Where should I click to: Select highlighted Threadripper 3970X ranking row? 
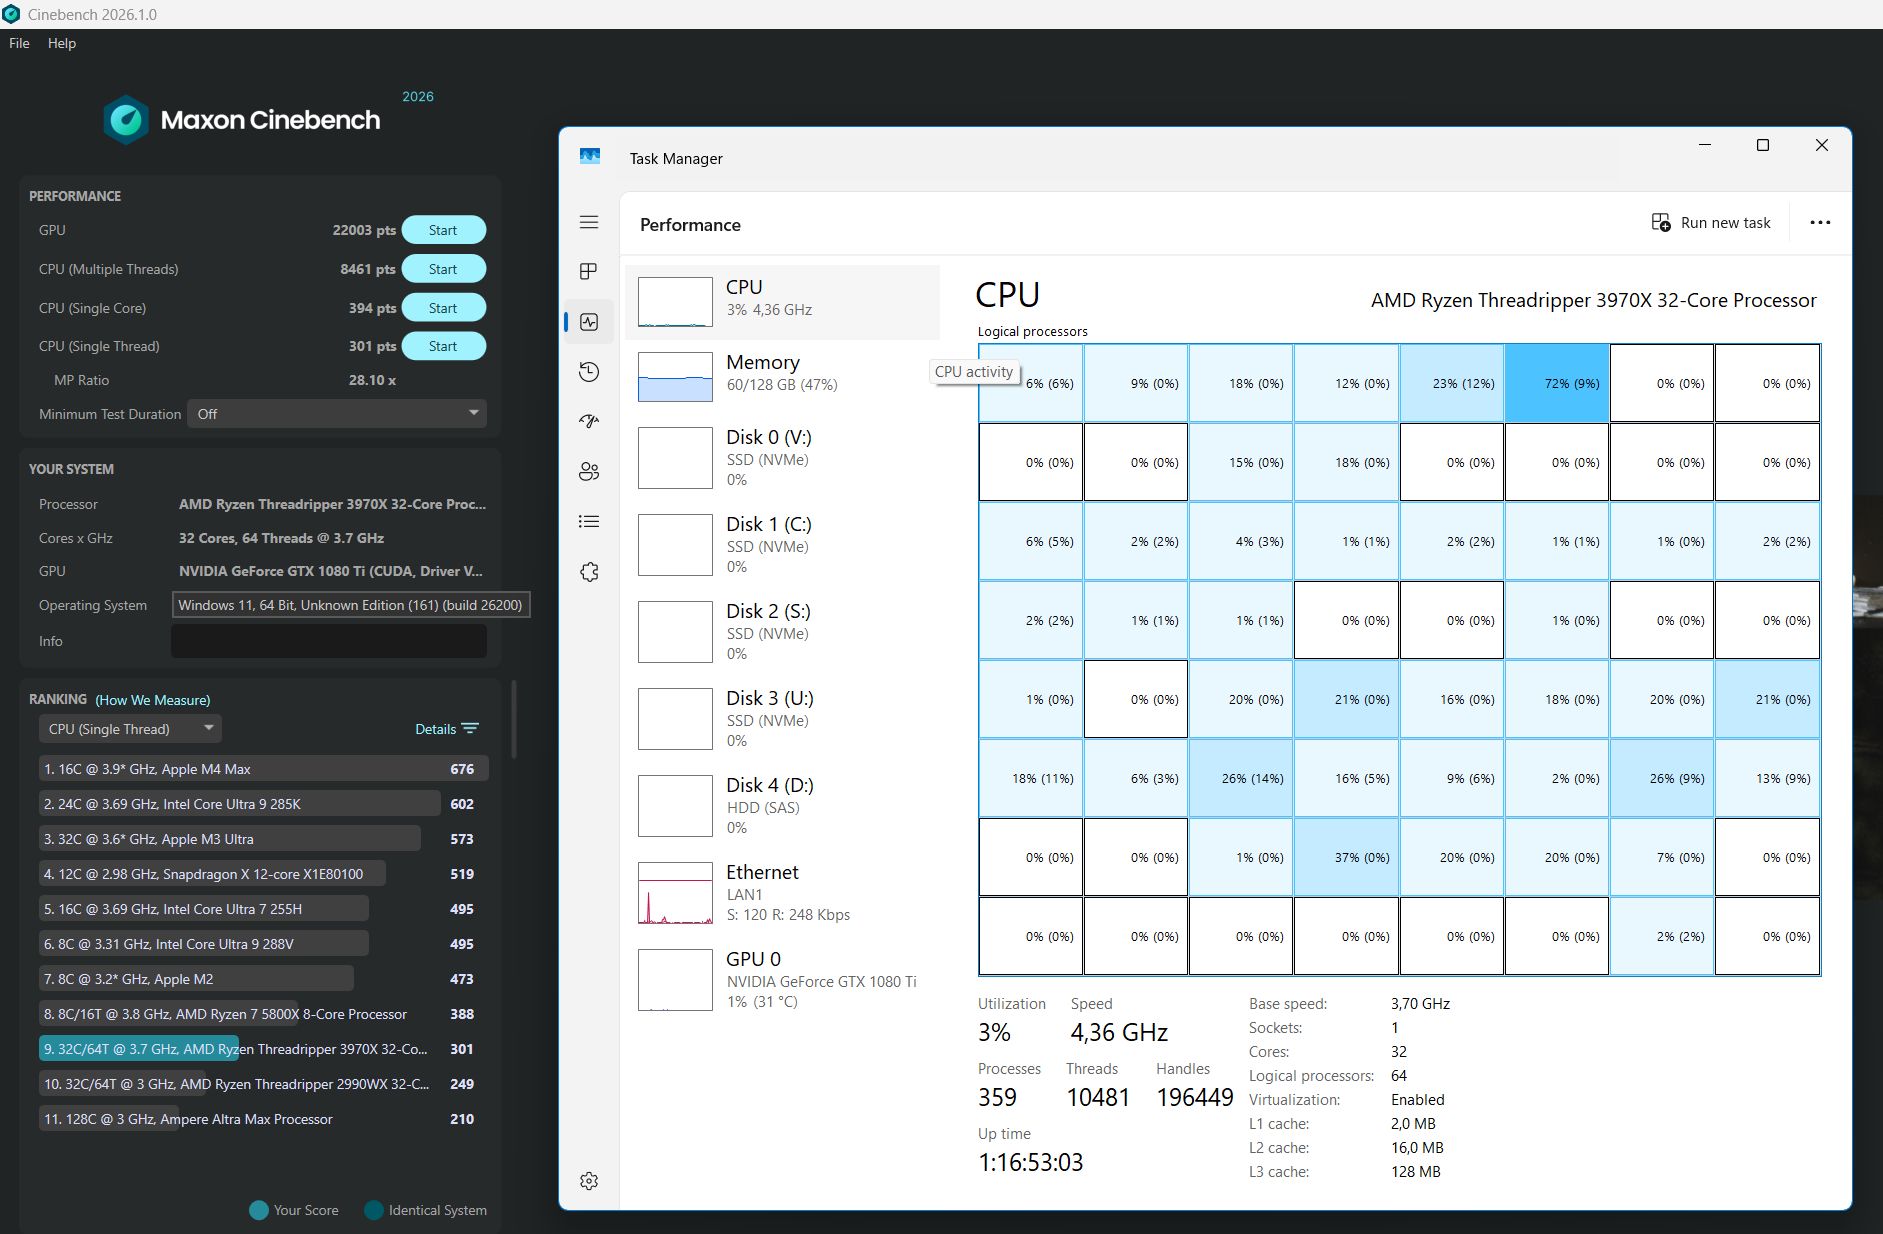coord(264,1049)
